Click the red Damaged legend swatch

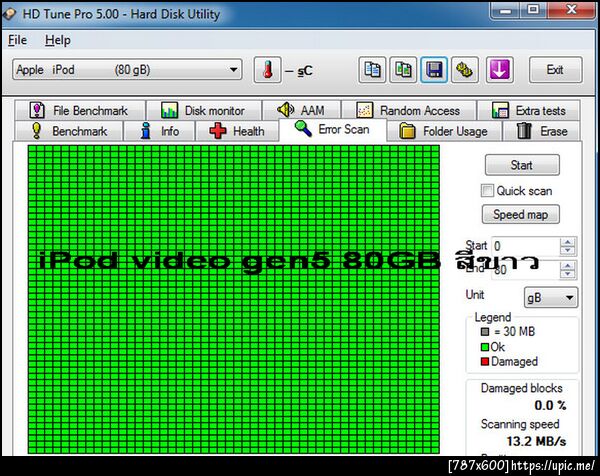[x=485, y=361]
